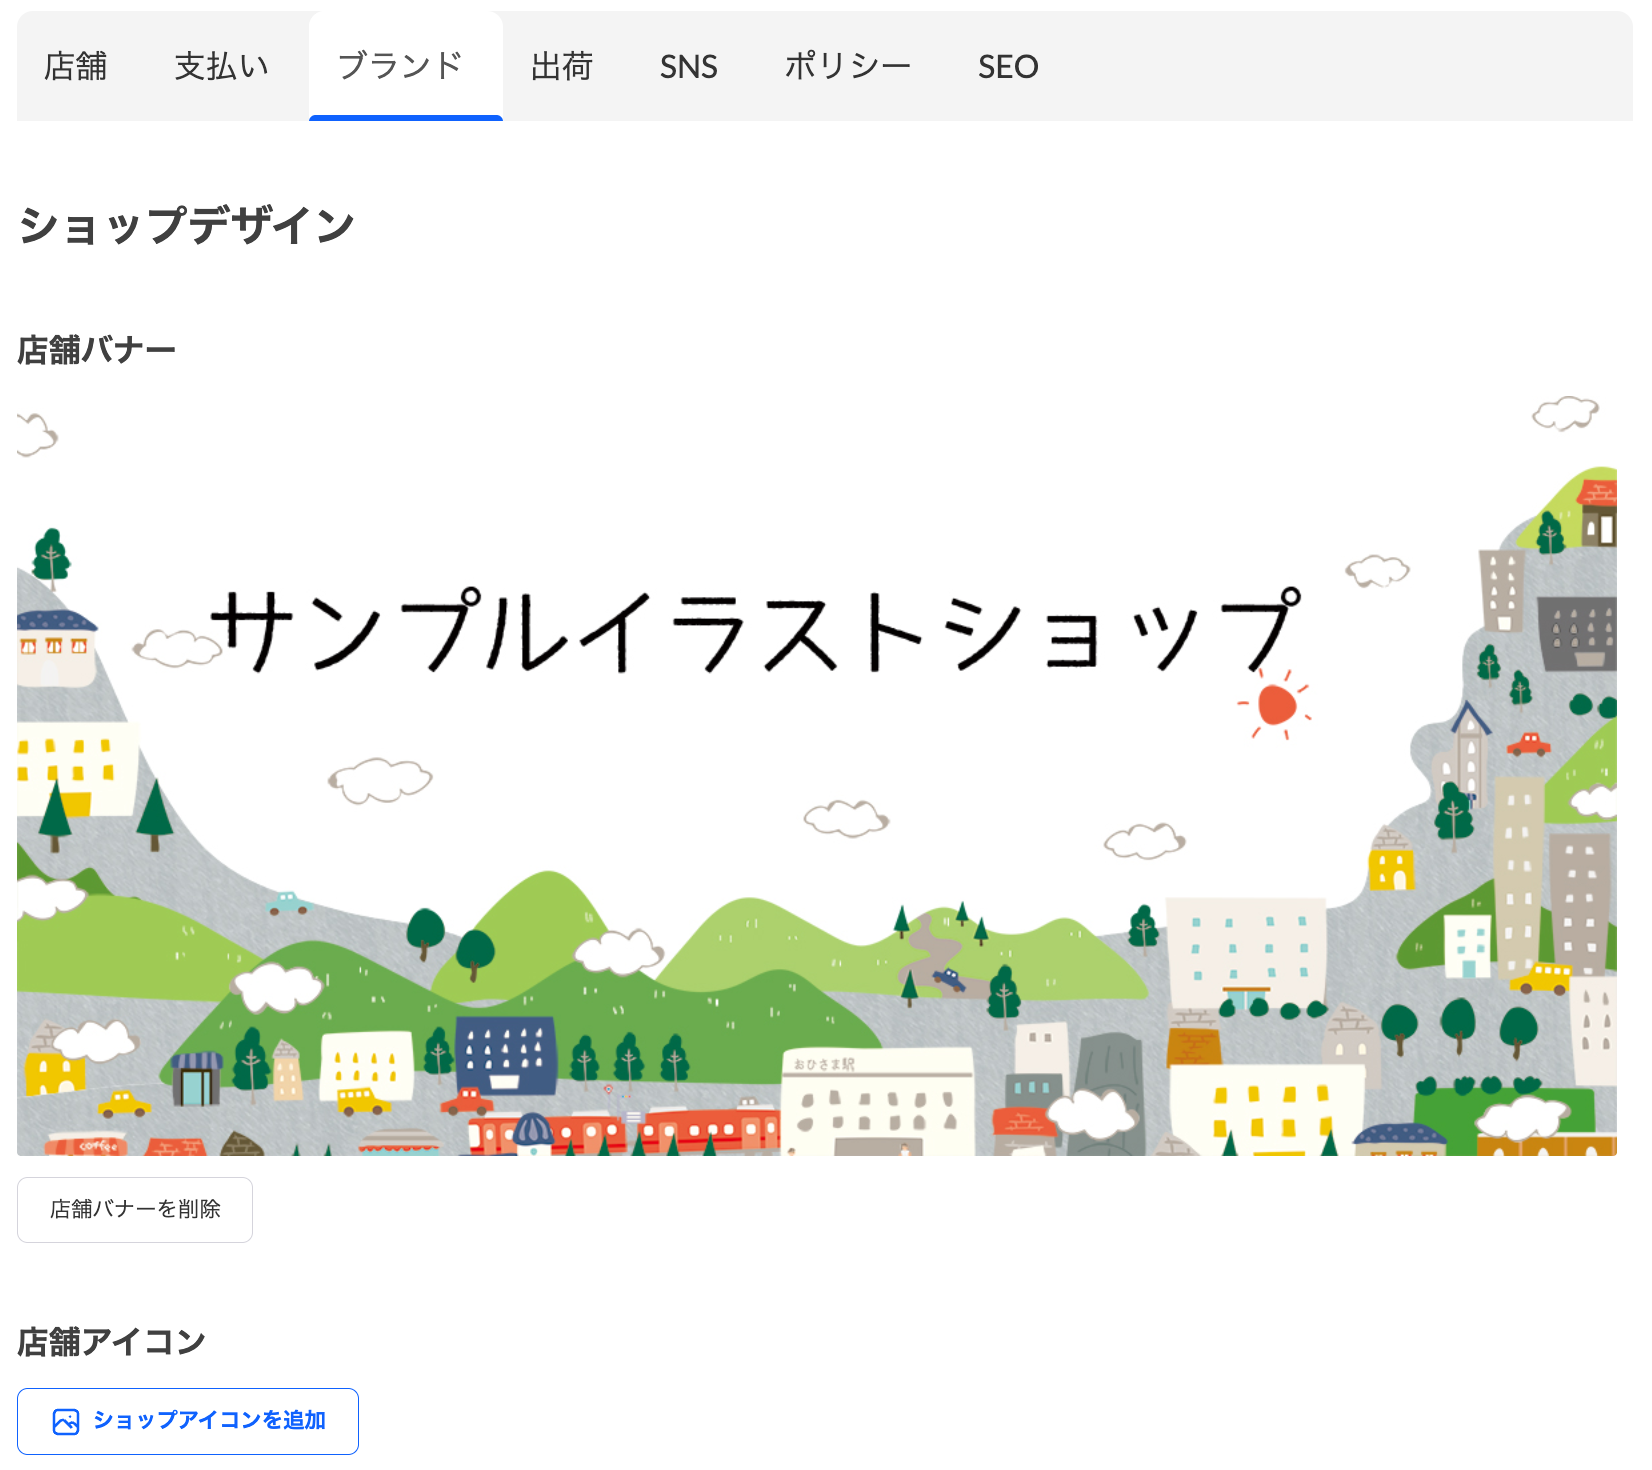Switch to the 支払い tab
The height and width of the screenshot is (1470, 1652).
(222, 67)
